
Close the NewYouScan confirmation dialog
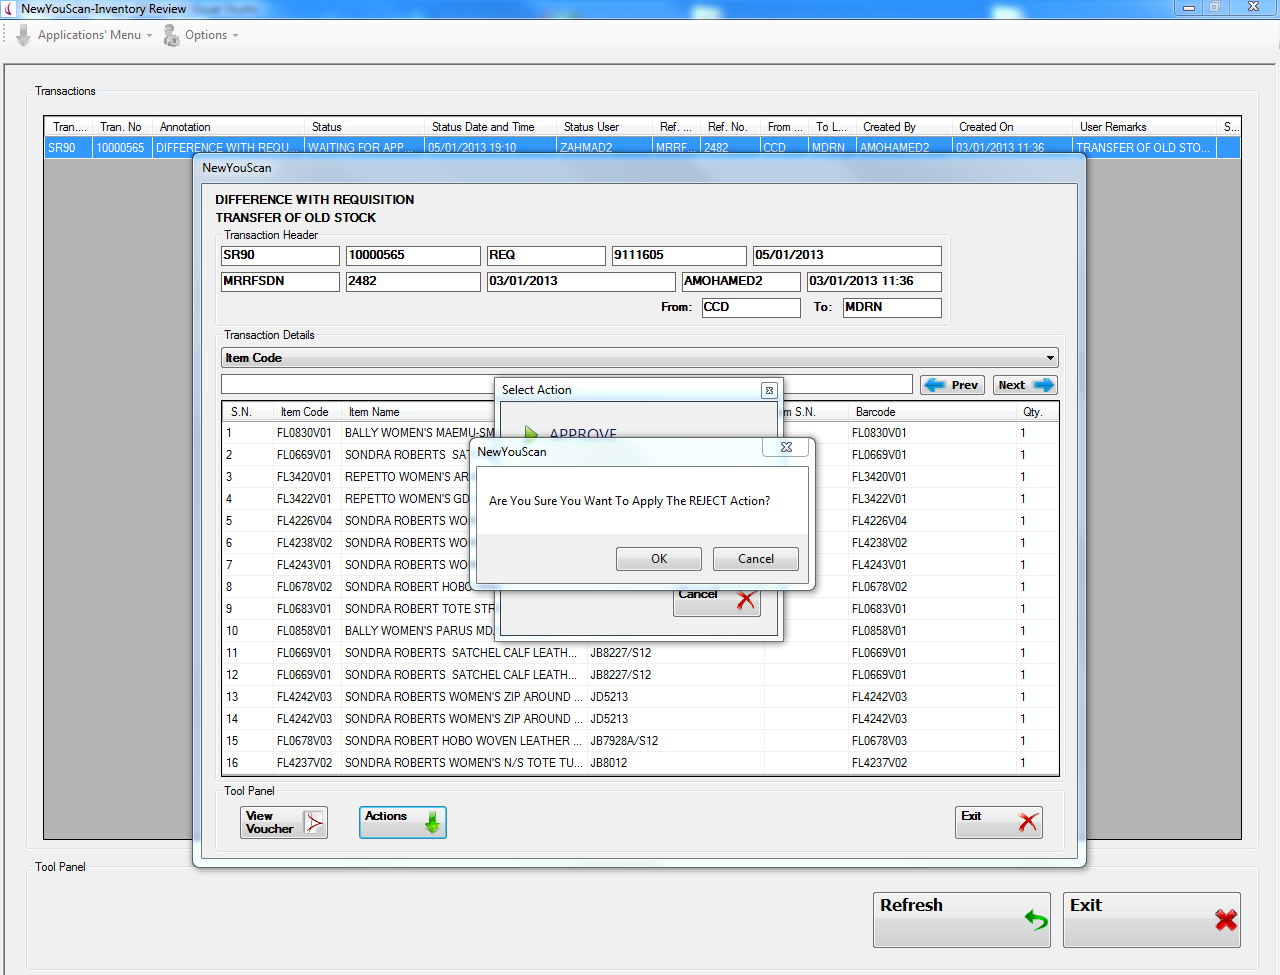click(786, 448)
